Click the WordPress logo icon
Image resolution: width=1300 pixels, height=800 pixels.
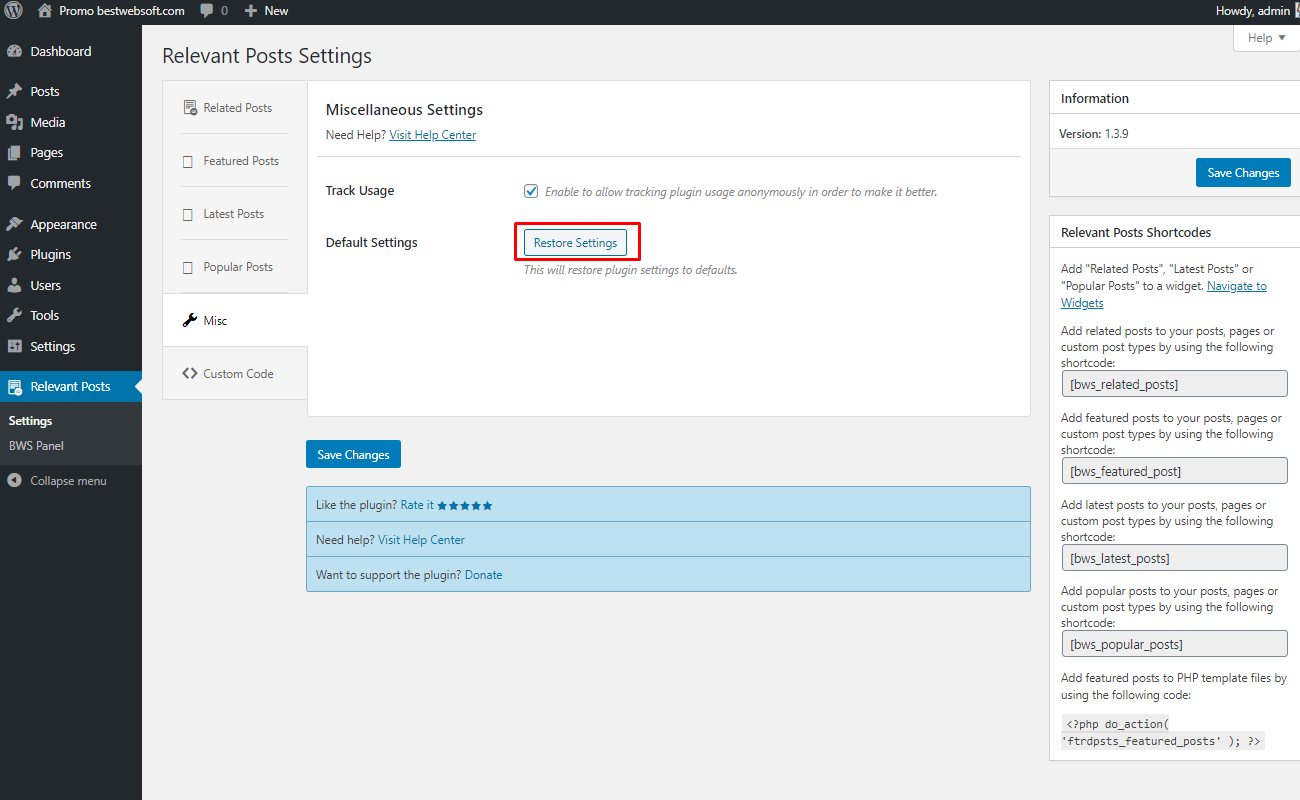coord(14,10)
